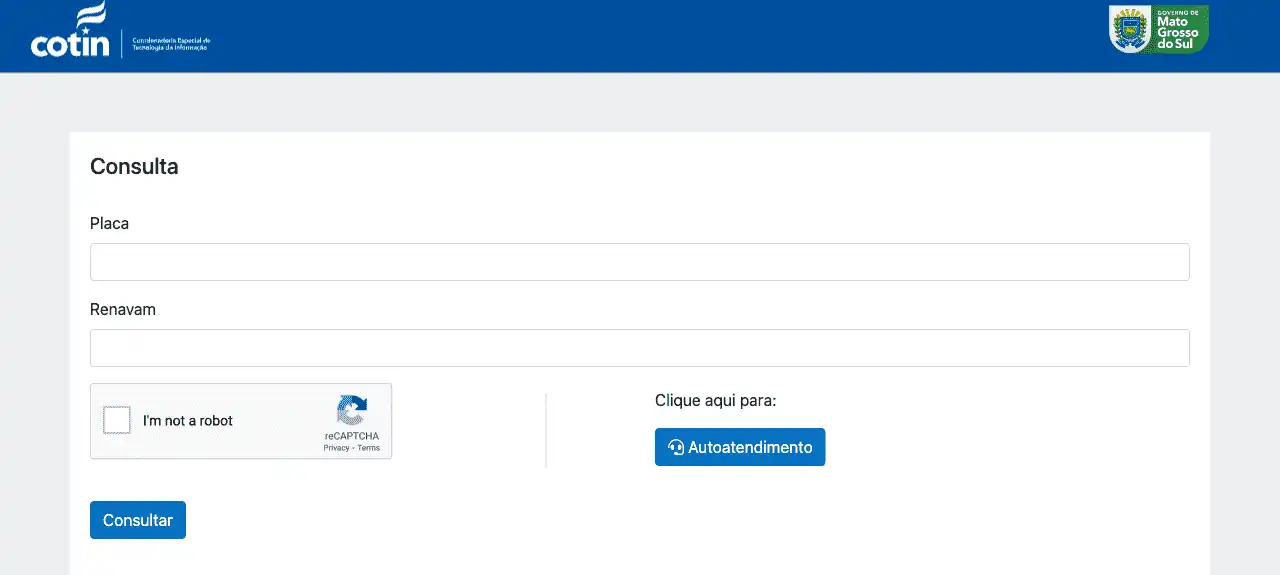Click the reCAPTCHA circular arrows logo

coord(351,411)
